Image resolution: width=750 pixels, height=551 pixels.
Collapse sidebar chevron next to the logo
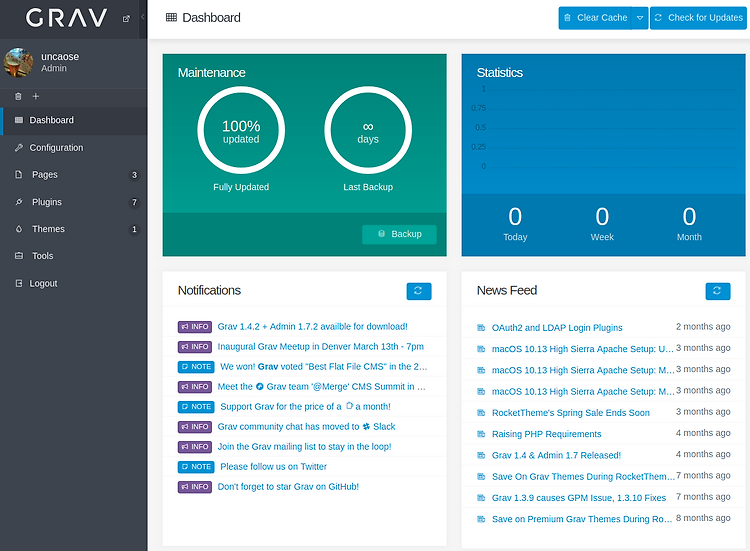[x=143, y=17]
